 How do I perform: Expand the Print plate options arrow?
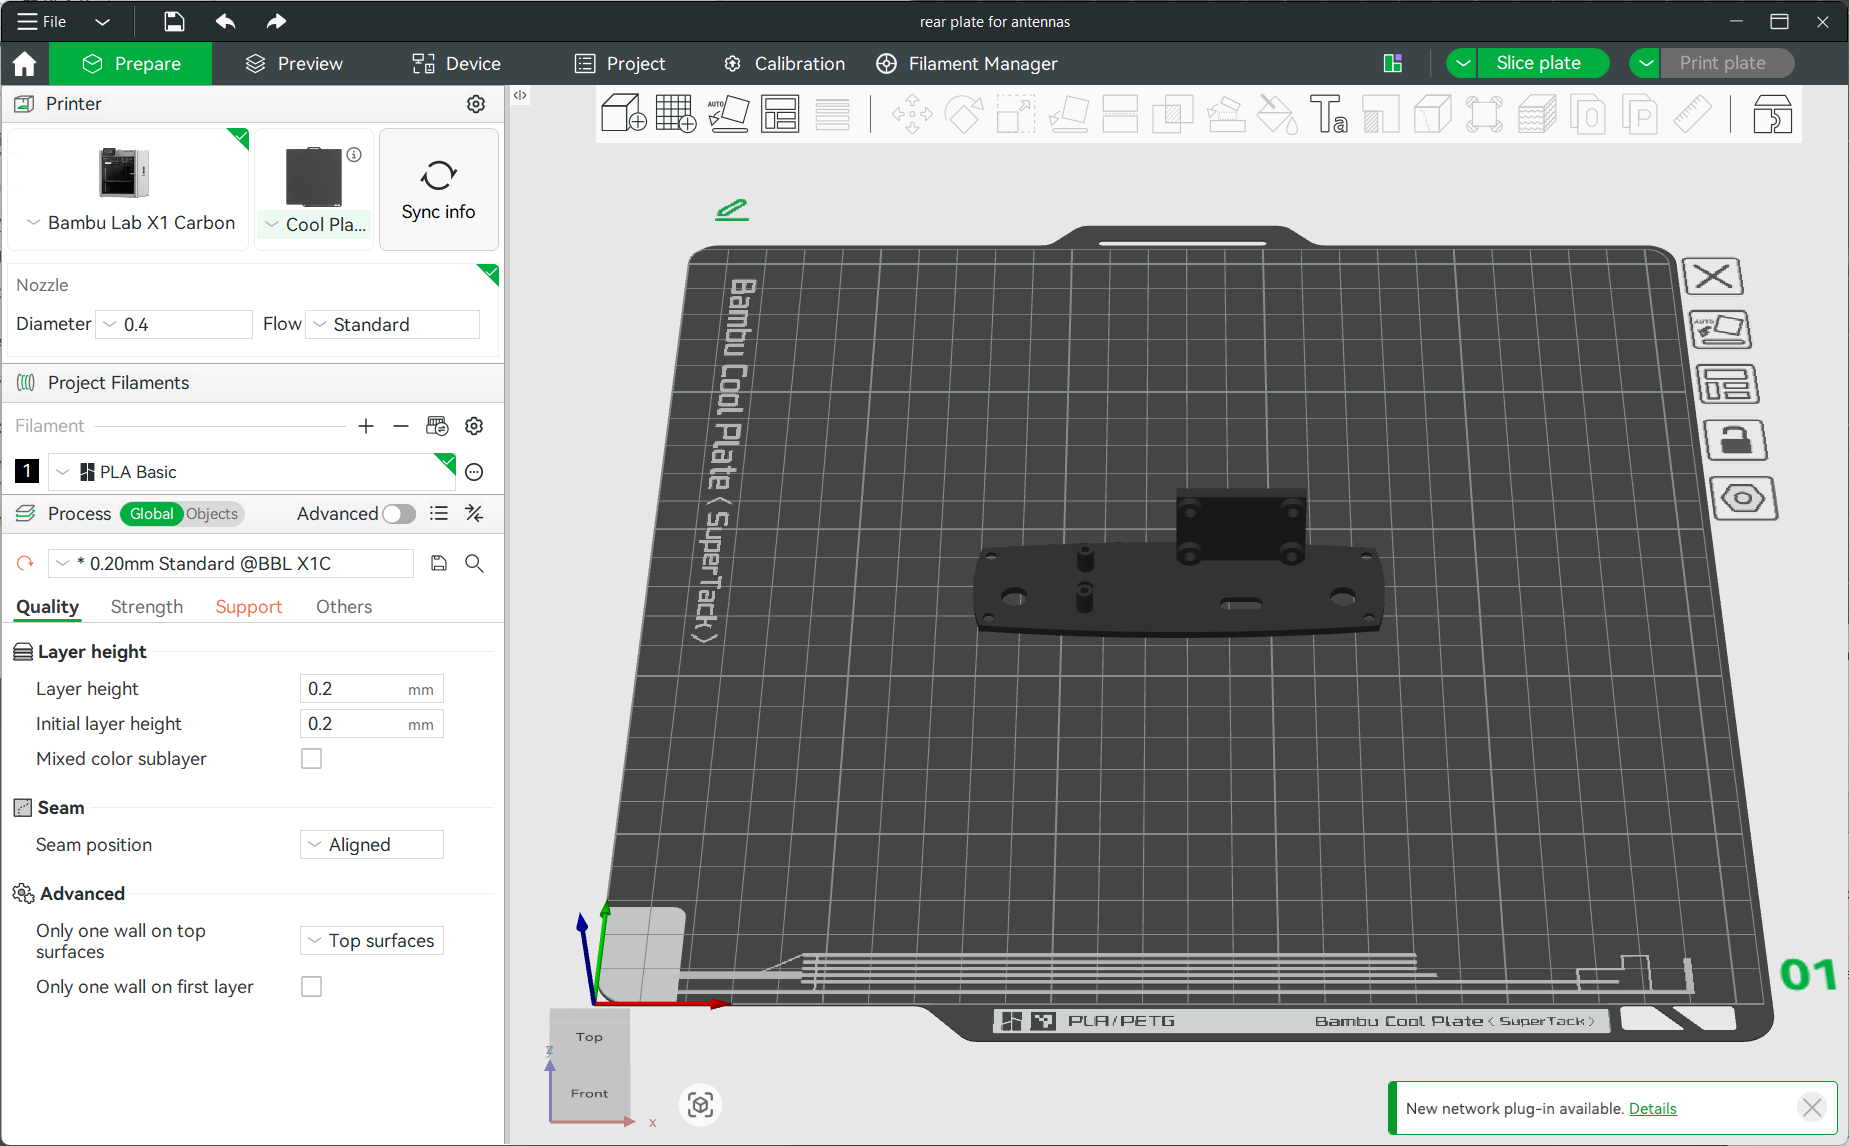pyautogui.click(x=1645, y=63)
